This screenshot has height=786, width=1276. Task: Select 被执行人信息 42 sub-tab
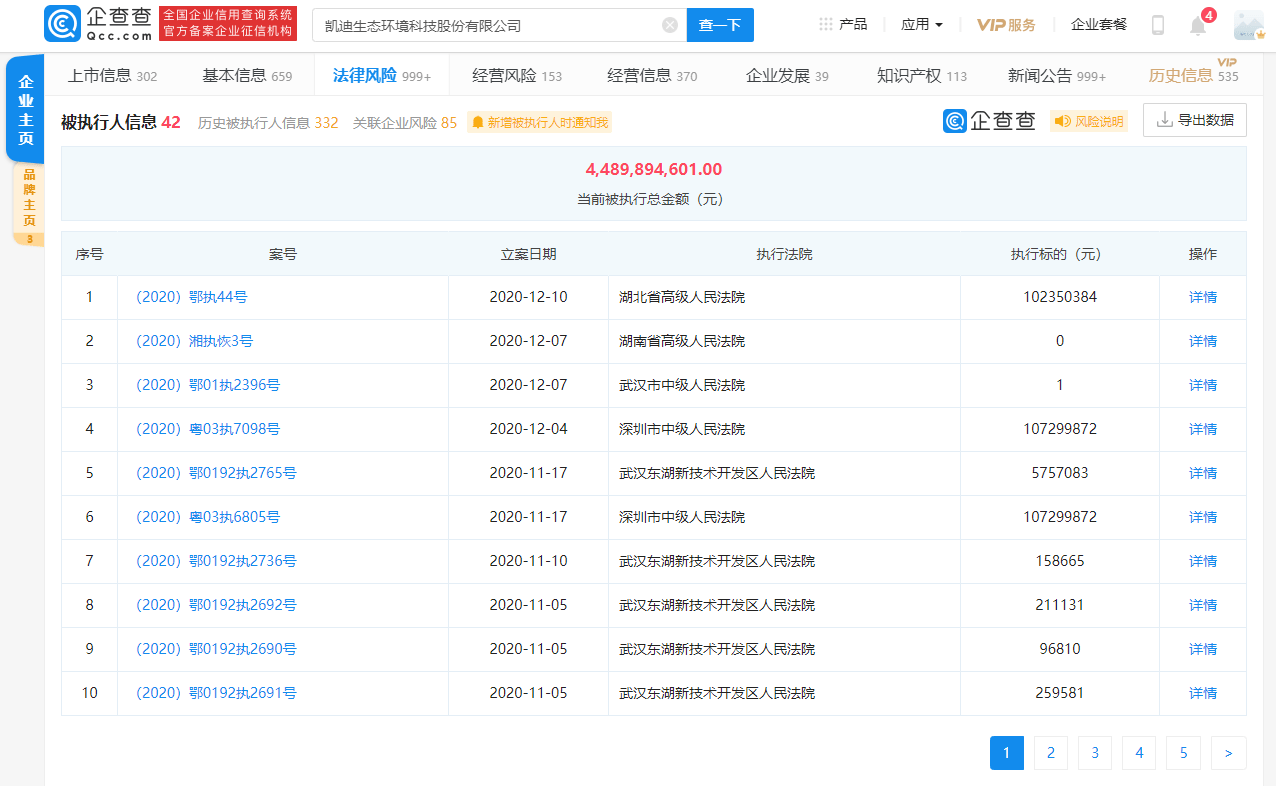pyautogui.click(x=121, y=122)
